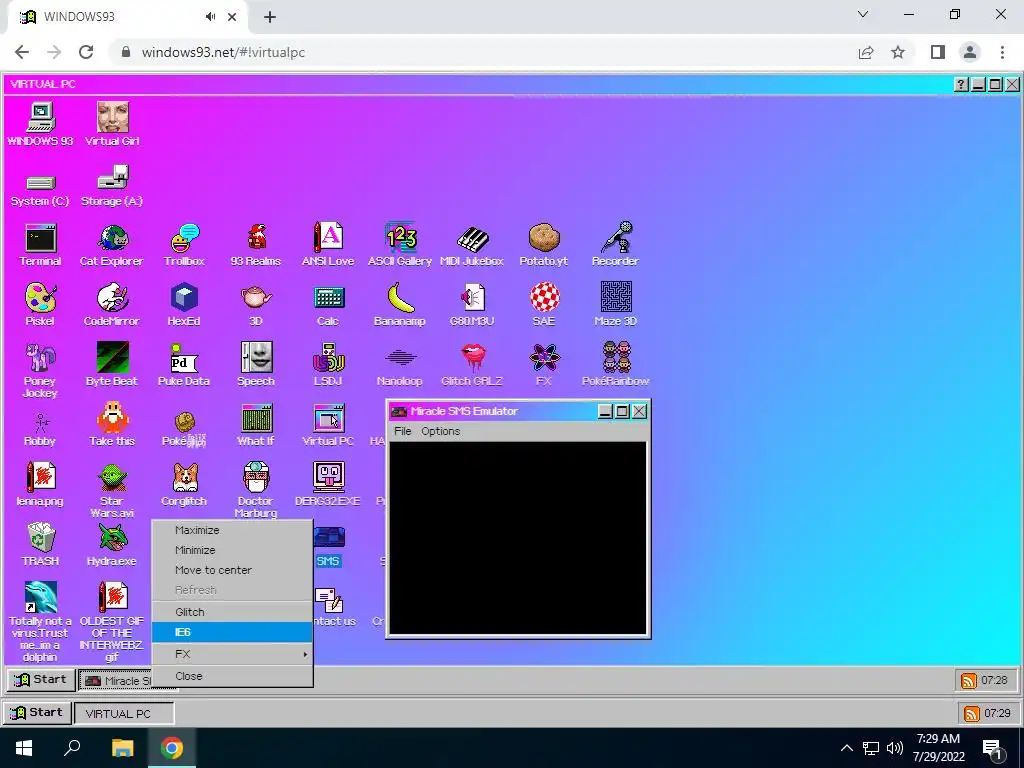Open Cat Explorer icon
Screen dimensions: 1024x768
(x=112, y=246)
